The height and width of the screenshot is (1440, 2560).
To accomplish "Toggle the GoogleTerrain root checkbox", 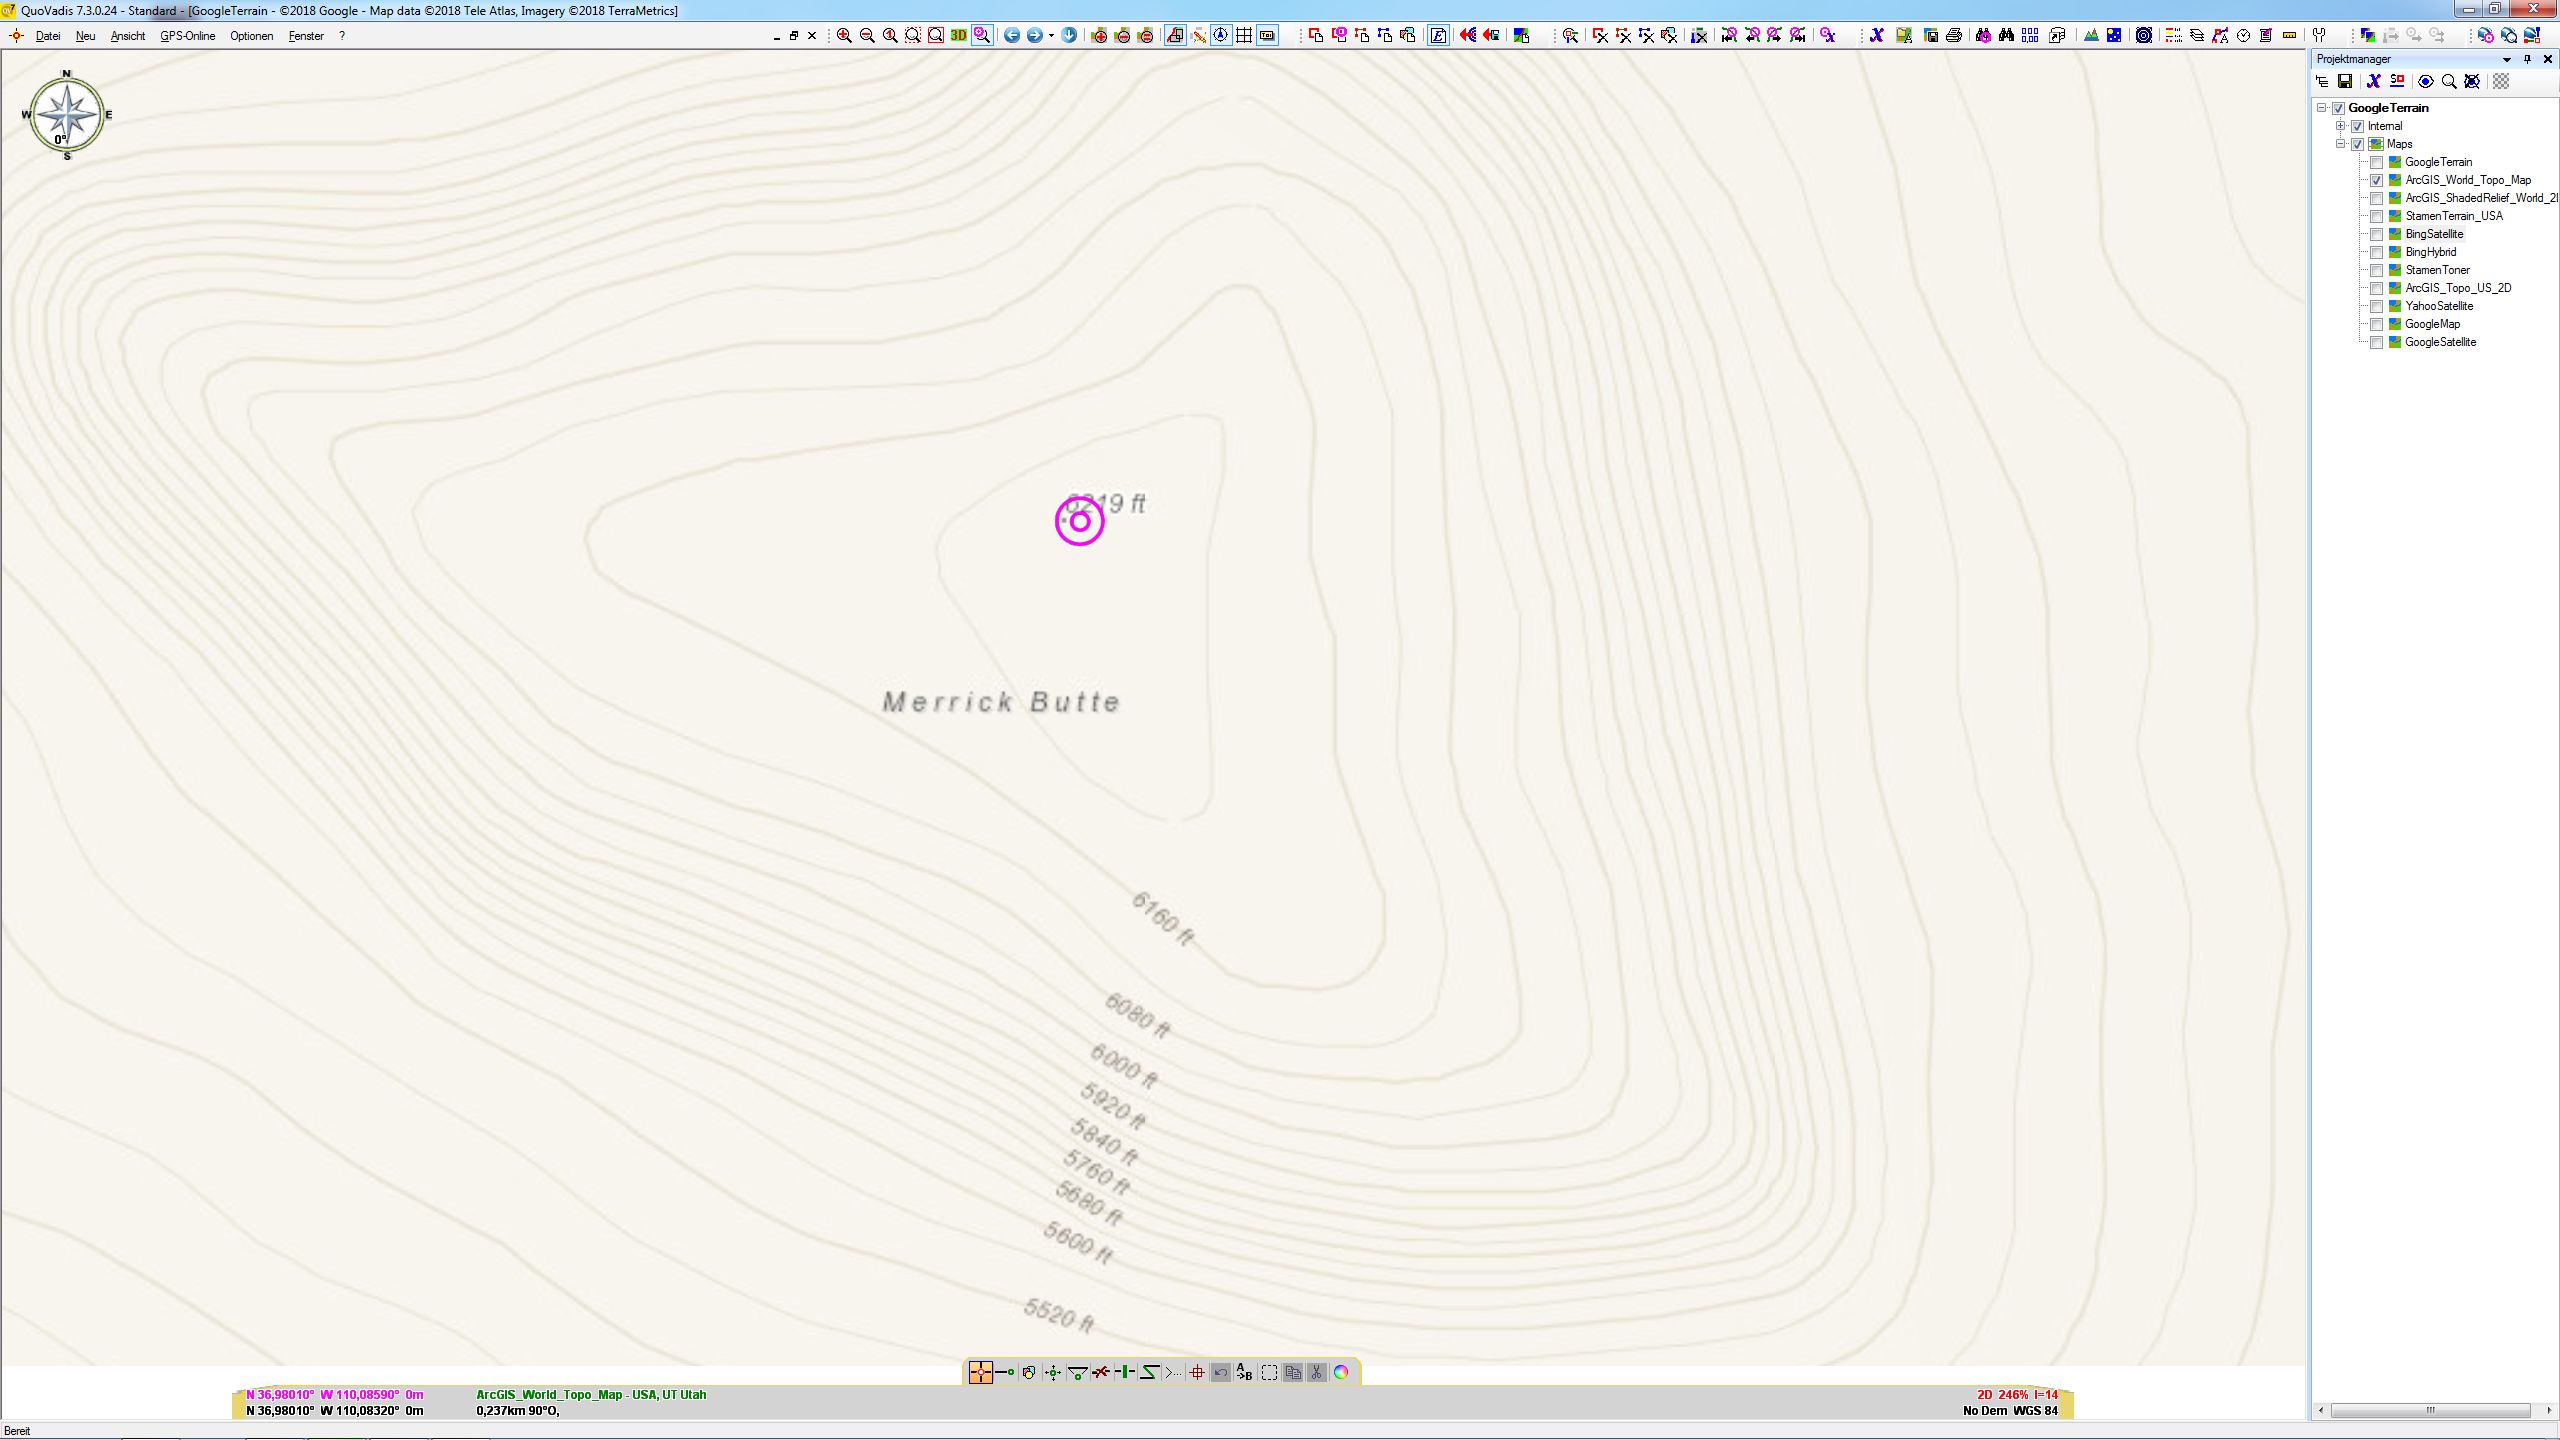I will click(2339, 108).
